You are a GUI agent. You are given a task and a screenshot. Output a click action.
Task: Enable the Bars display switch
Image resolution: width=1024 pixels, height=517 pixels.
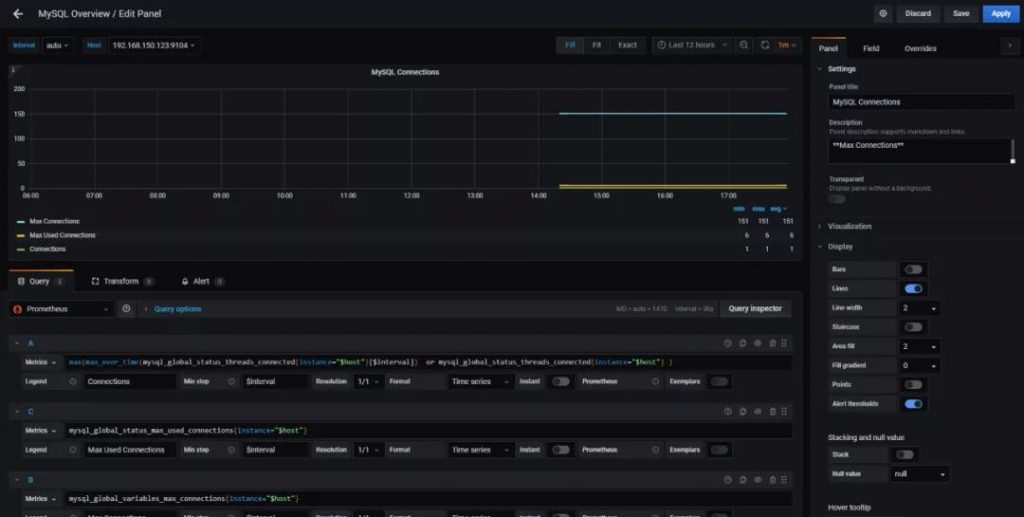click(x=913, y=270)
